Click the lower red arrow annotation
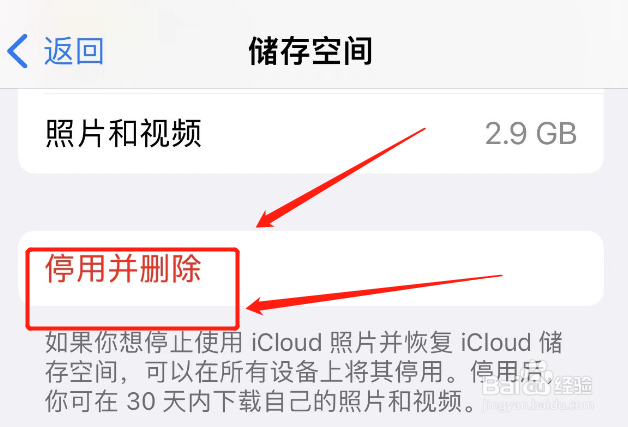The height and width of the screenshot is (427, 628). coord(374,293)
